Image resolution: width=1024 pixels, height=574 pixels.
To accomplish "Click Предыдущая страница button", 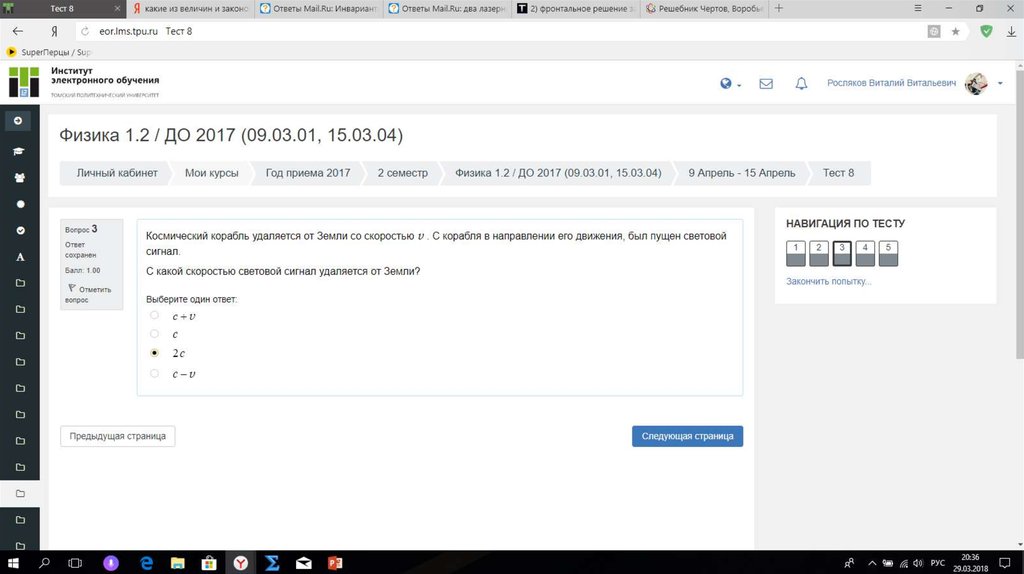I will tap(118, 436).
